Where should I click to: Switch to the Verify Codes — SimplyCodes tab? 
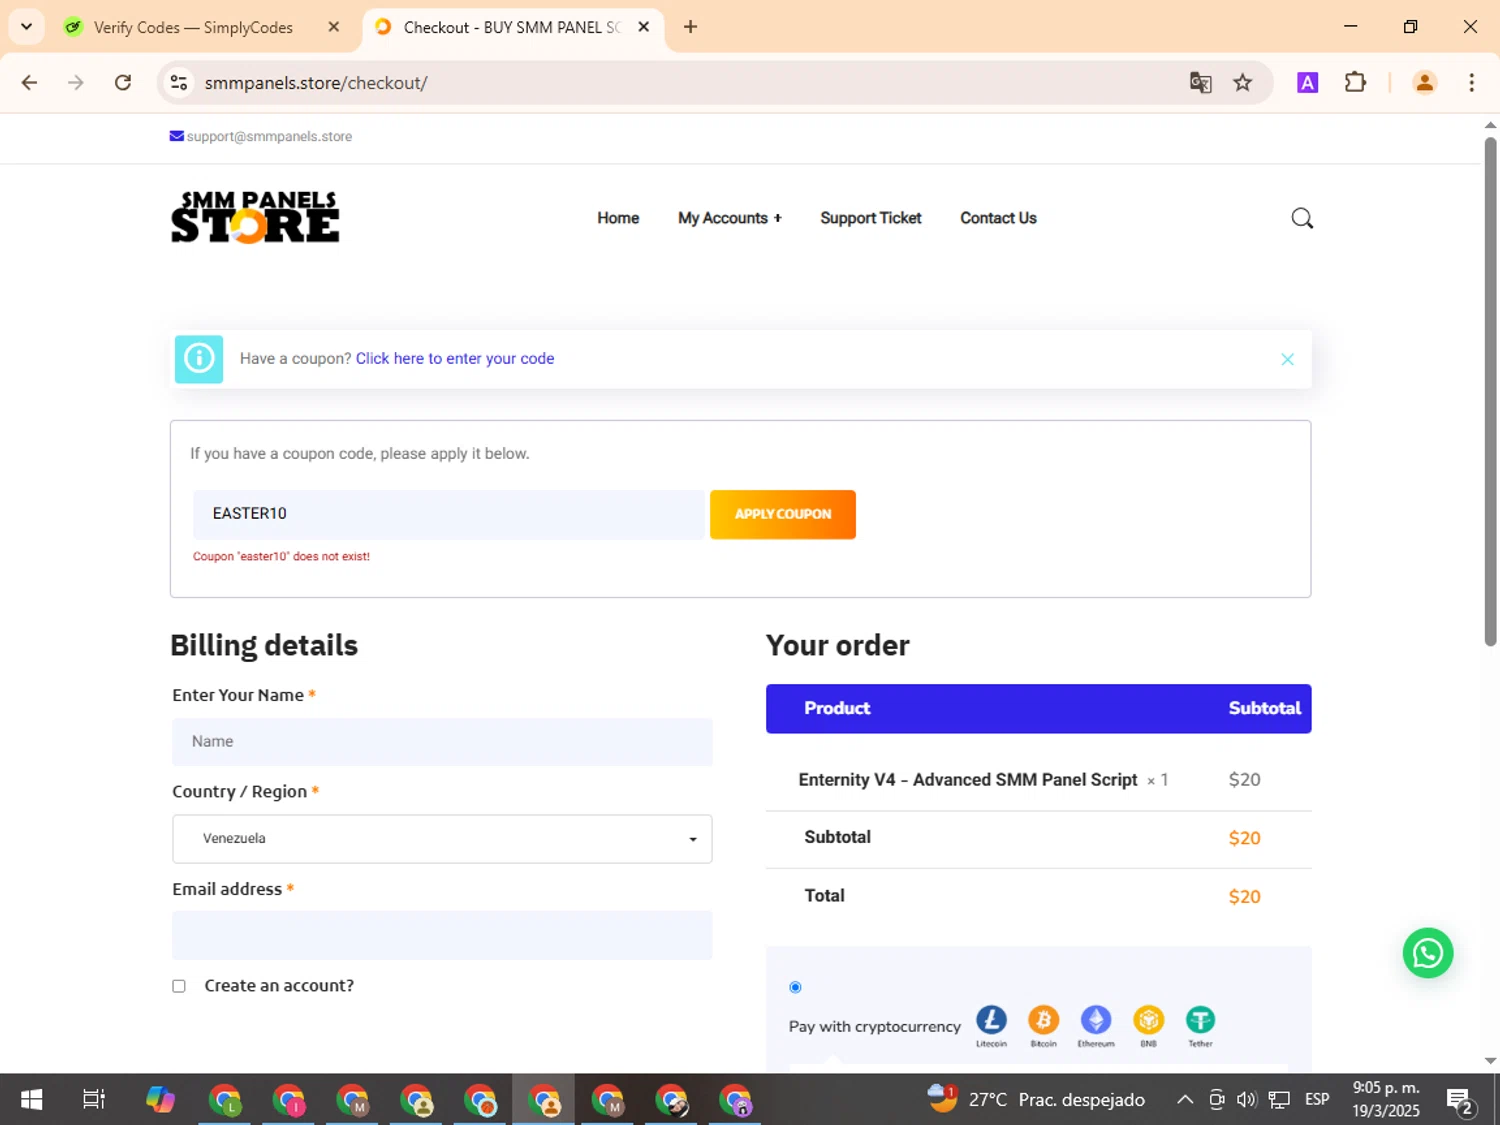[x=193, y=27]
